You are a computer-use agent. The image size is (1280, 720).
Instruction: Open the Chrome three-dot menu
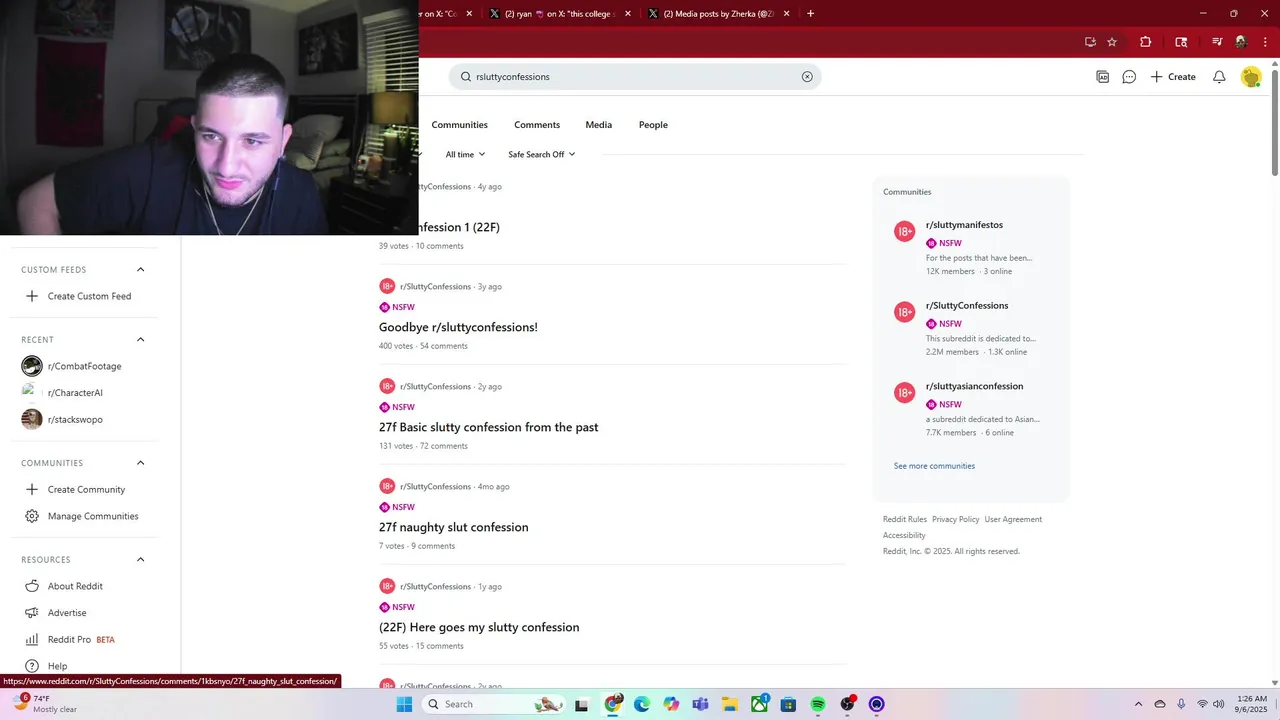coord(1265,42)
